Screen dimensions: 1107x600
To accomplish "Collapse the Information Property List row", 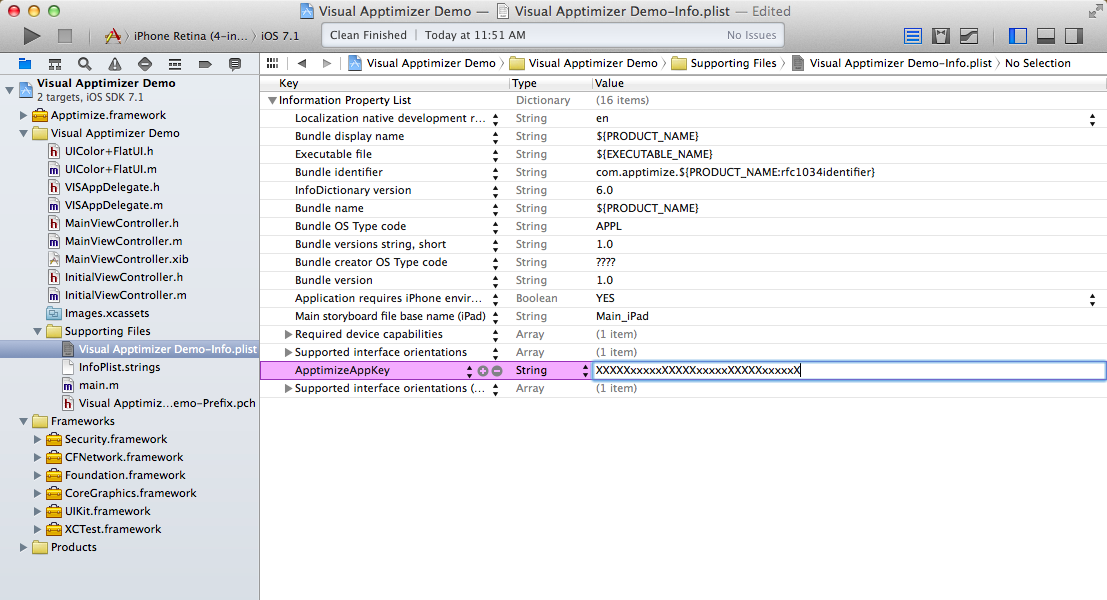I will (272, 100).
